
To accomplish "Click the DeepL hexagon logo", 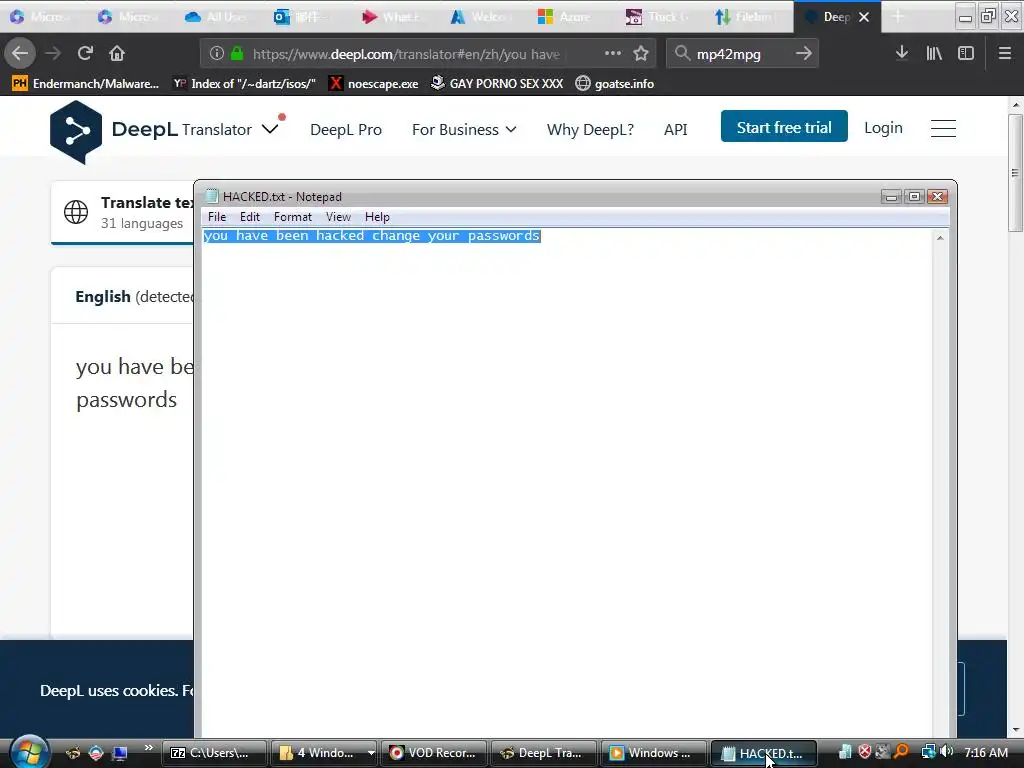I will coord(76,132).
